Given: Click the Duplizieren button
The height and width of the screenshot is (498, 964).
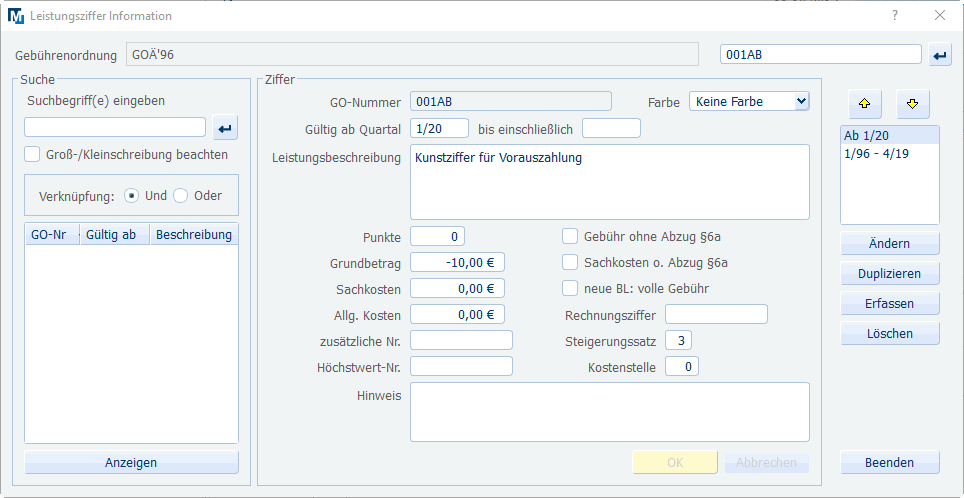Looking at the screenshot, I should click(x=890, y=274).
